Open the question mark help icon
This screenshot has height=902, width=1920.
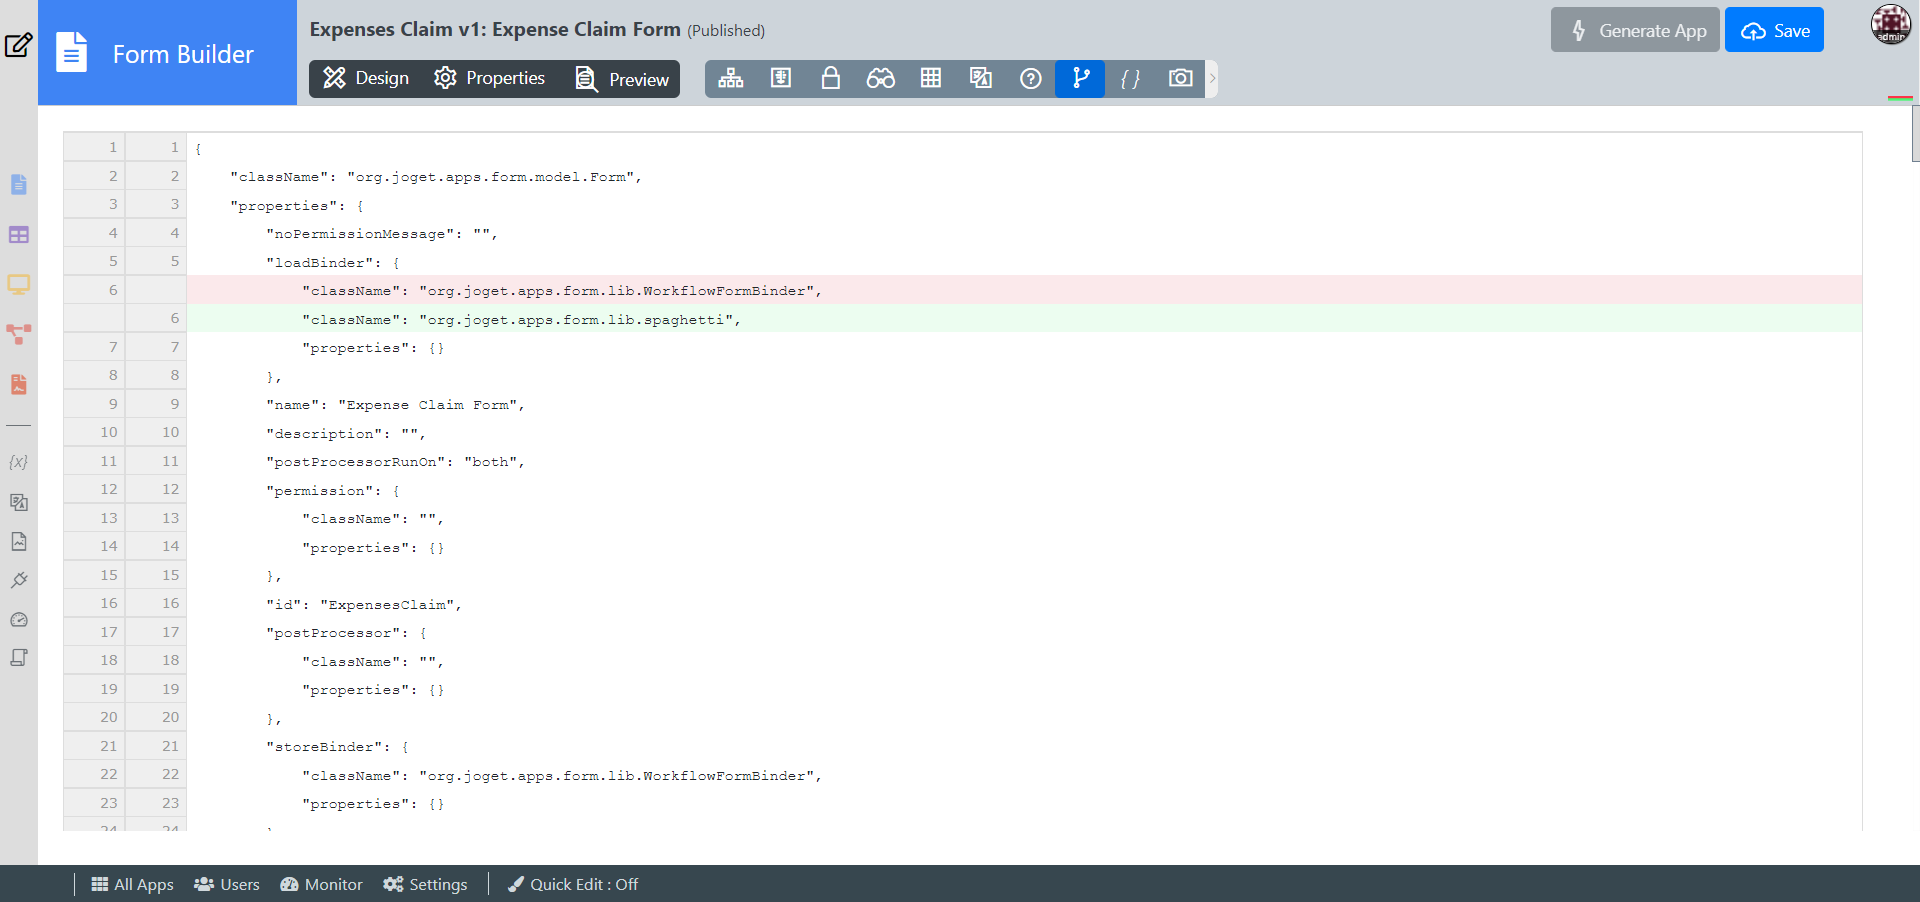1030,78
